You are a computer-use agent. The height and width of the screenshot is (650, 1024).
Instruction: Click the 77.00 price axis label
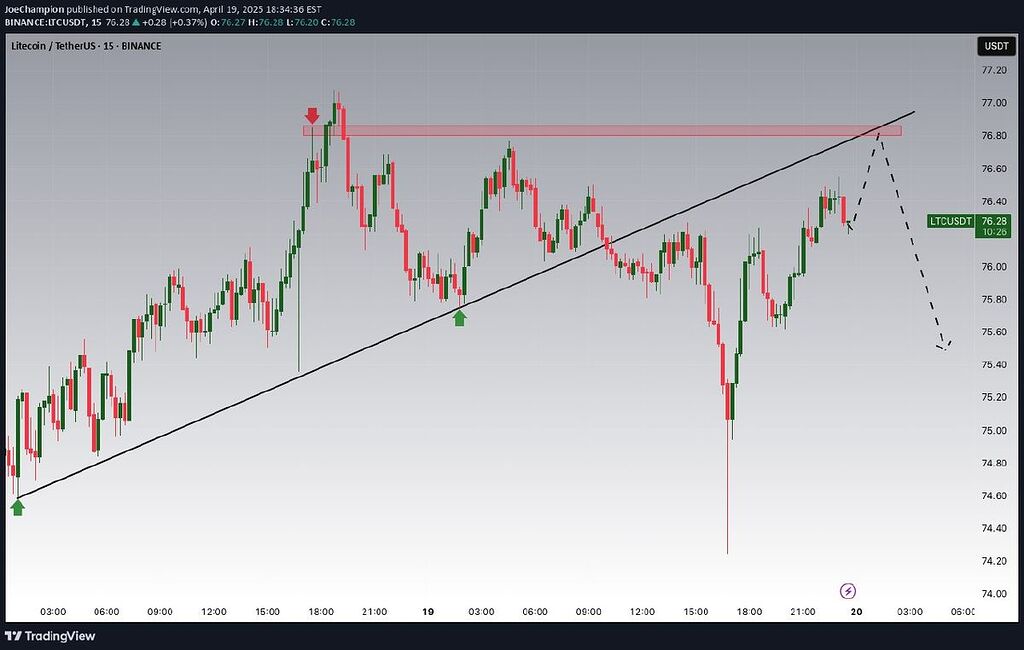993,103
